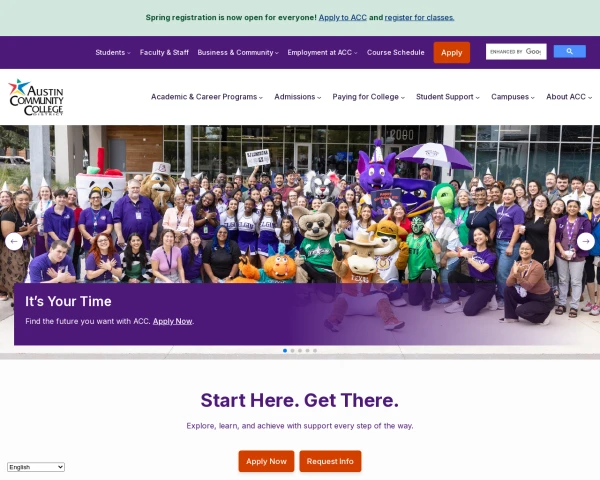Select the fifth carousel dot

(315, 351)
